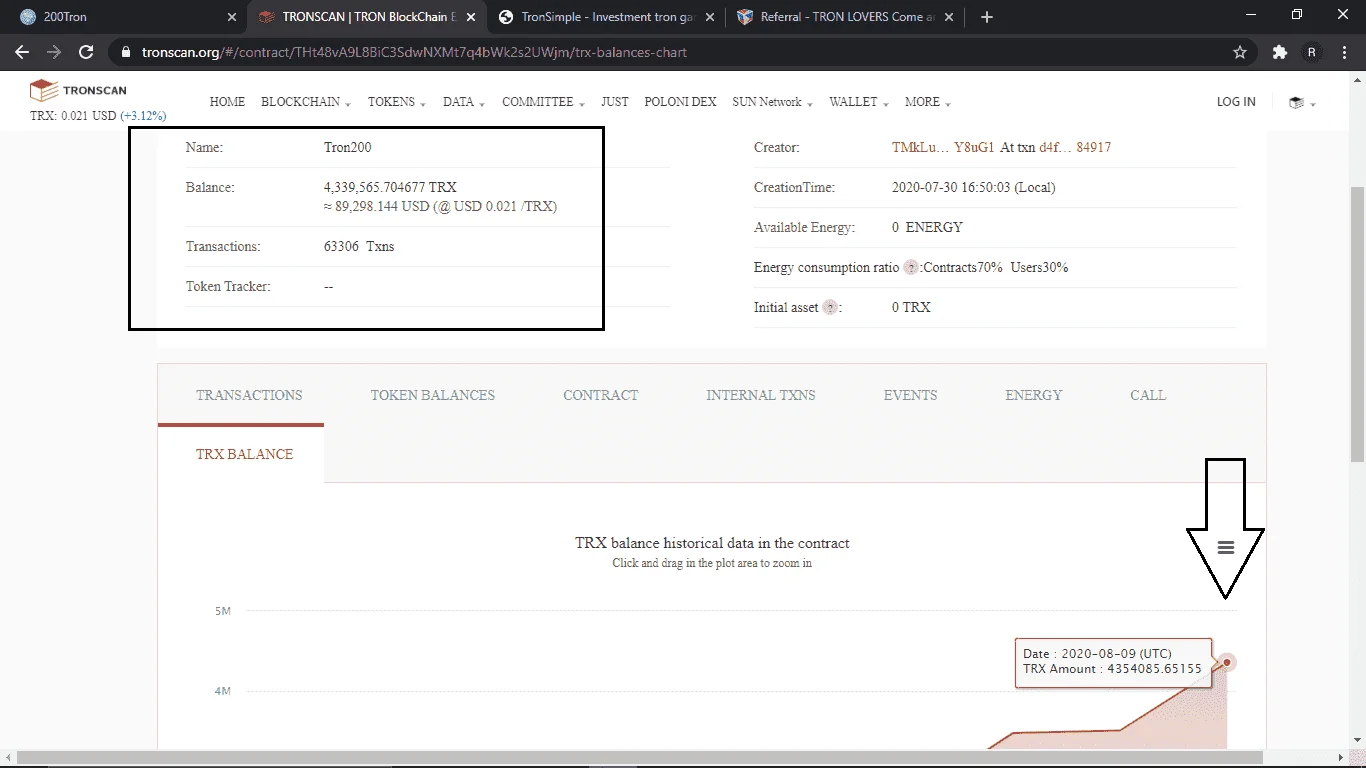Expand the DATA menu

(x=464, y=102)
